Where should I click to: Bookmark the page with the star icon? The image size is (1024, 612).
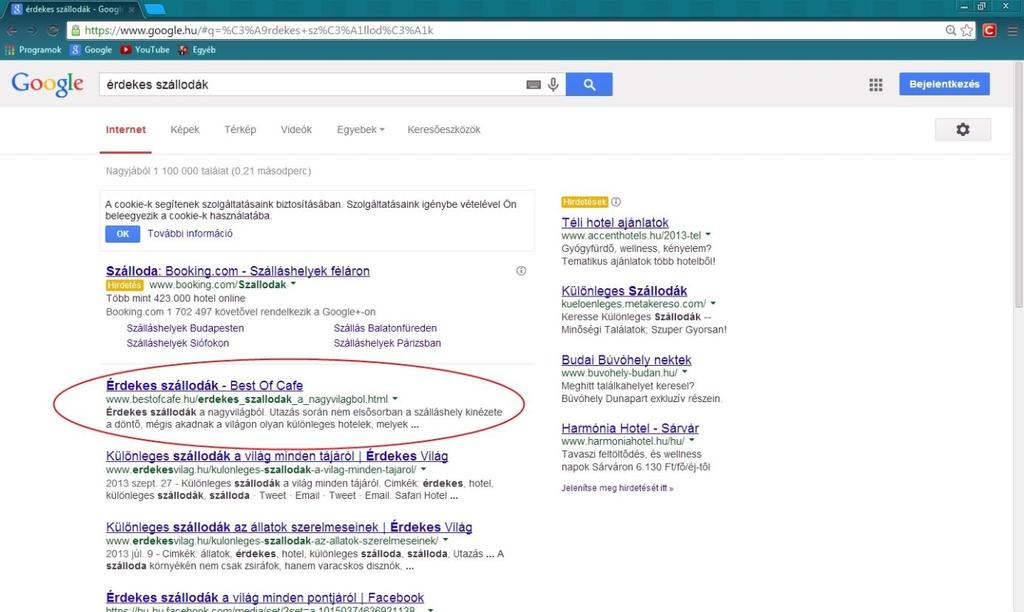point(967,30)
